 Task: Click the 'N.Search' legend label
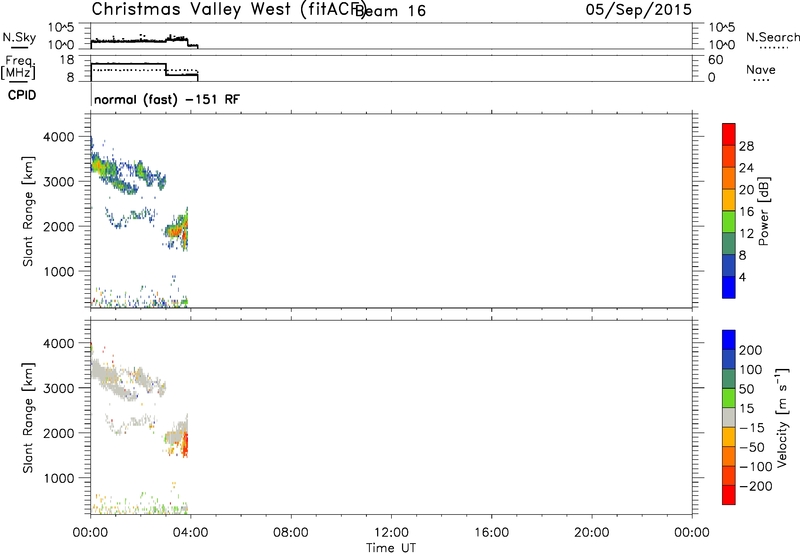(x=773, y=37)
